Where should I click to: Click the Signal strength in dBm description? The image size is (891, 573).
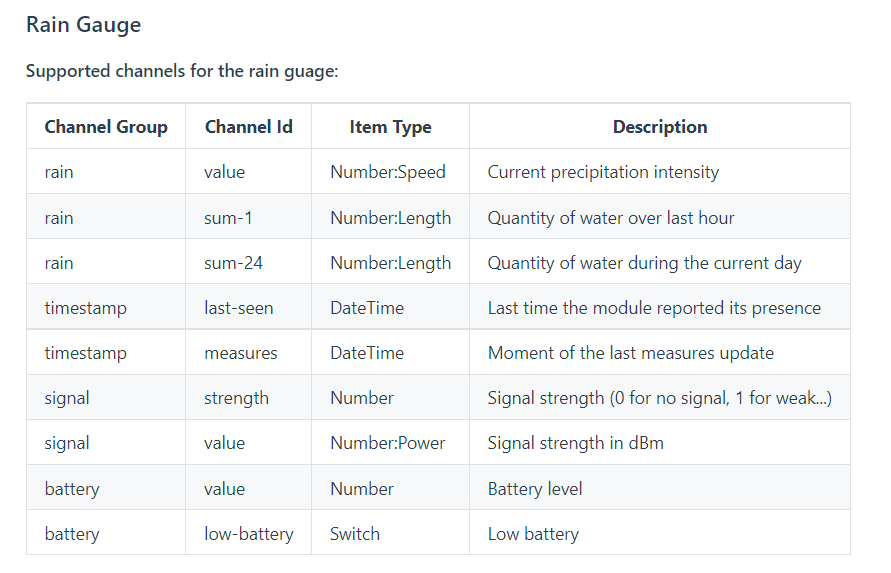(x=575, y=443)
